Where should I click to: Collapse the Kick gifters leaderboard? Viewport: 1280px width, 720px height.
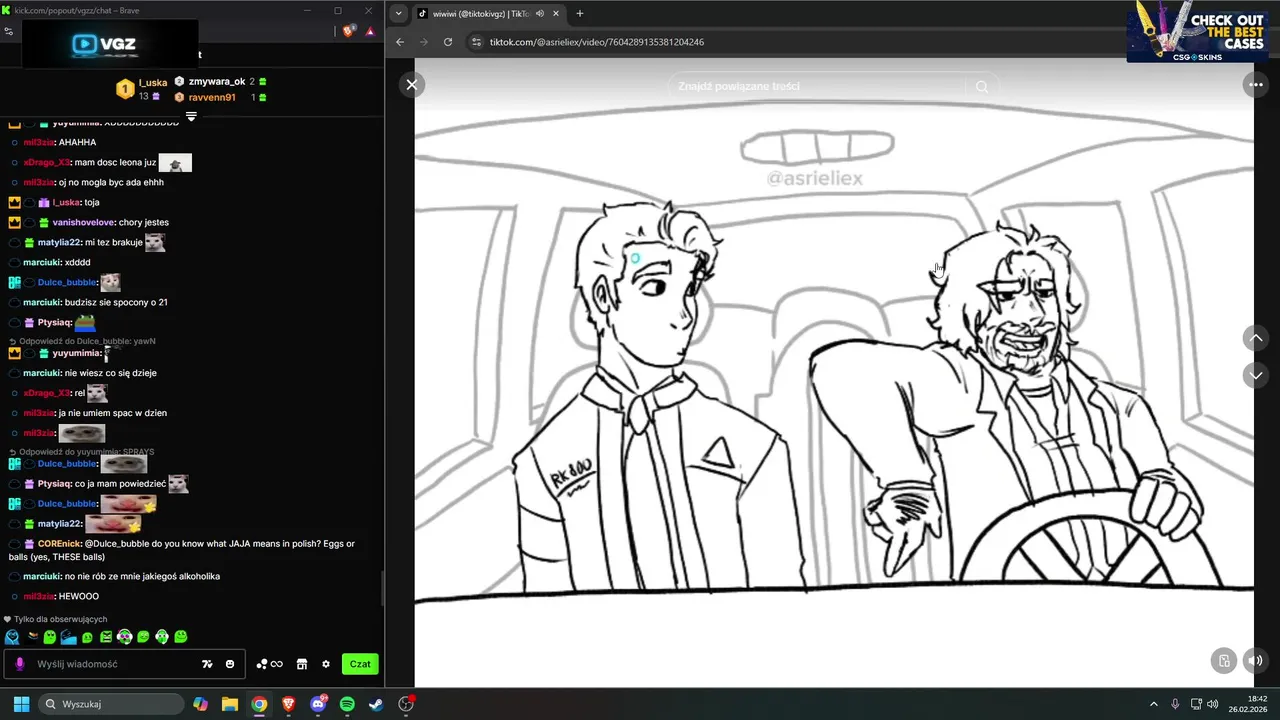[x=191, y=116]
